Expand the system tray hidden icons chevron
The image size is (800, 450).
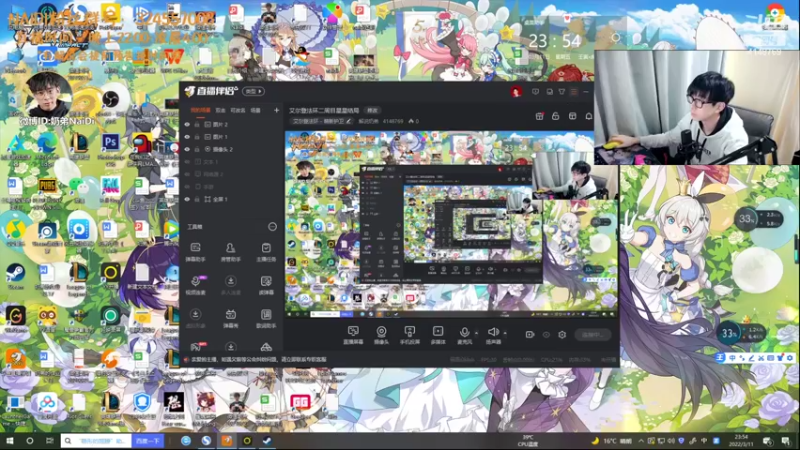click(x=641, y=441)
